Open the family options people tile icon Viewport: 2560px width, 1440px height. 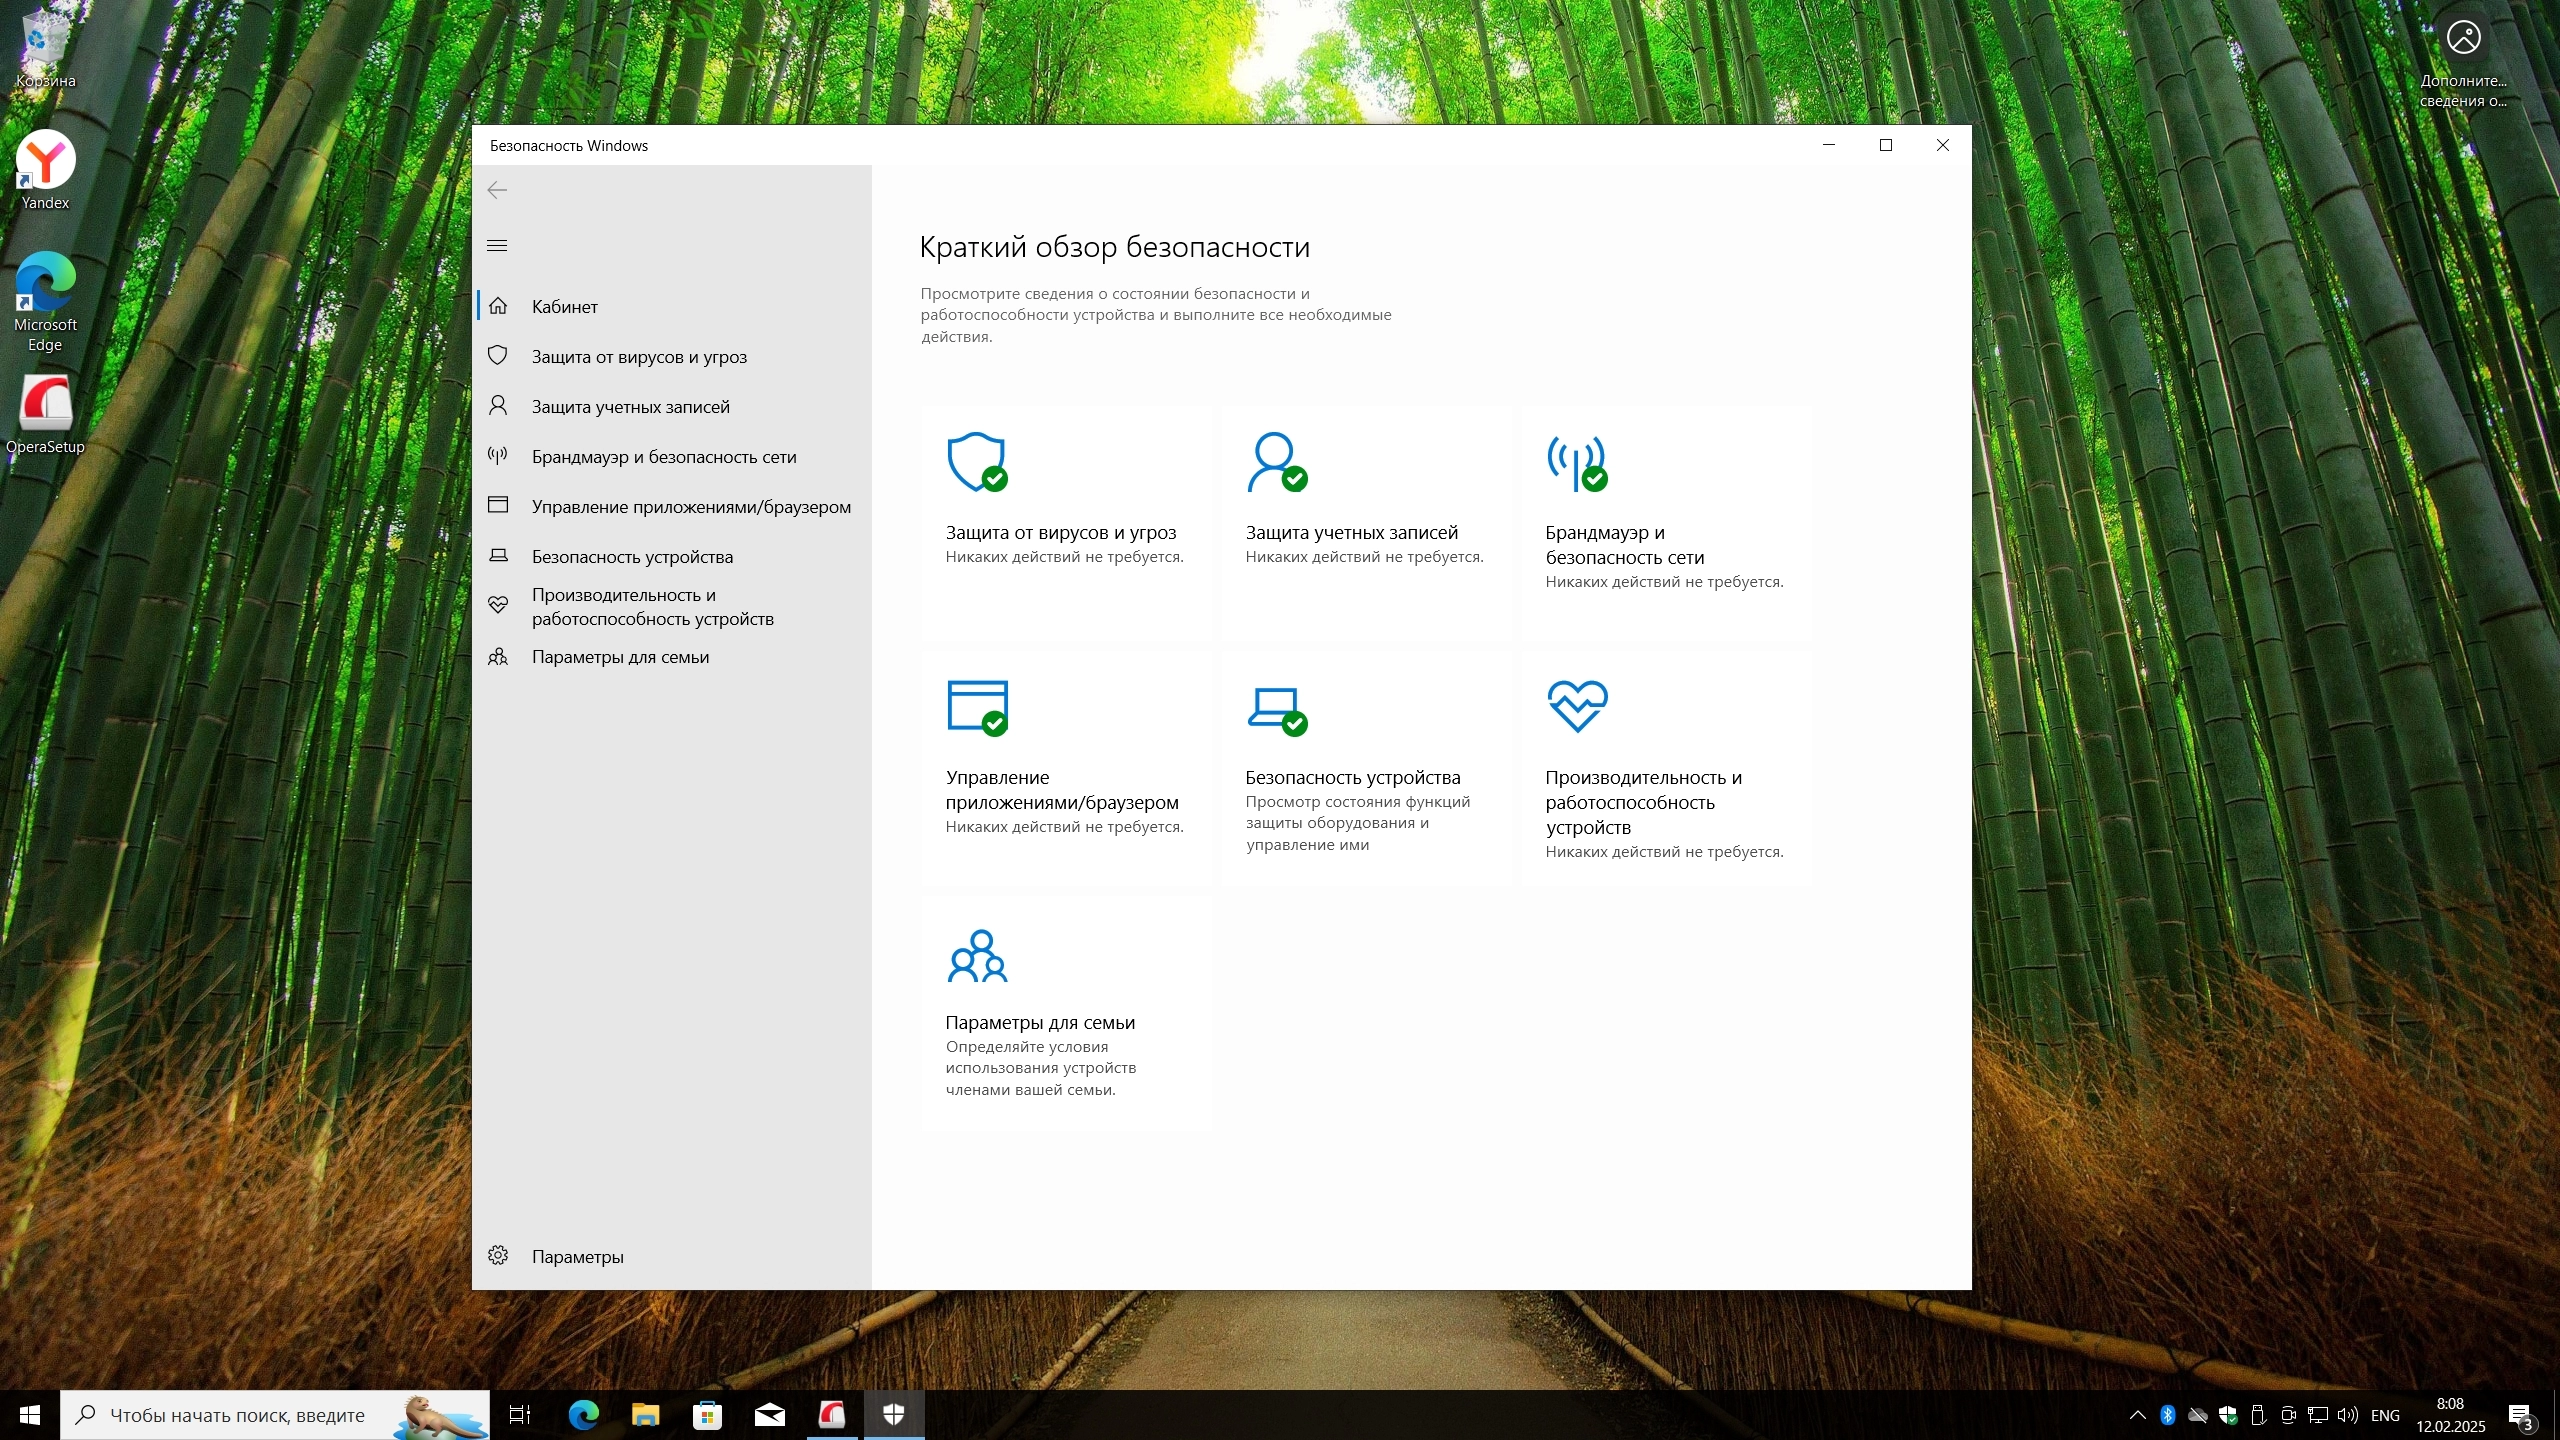click(977, 956)
